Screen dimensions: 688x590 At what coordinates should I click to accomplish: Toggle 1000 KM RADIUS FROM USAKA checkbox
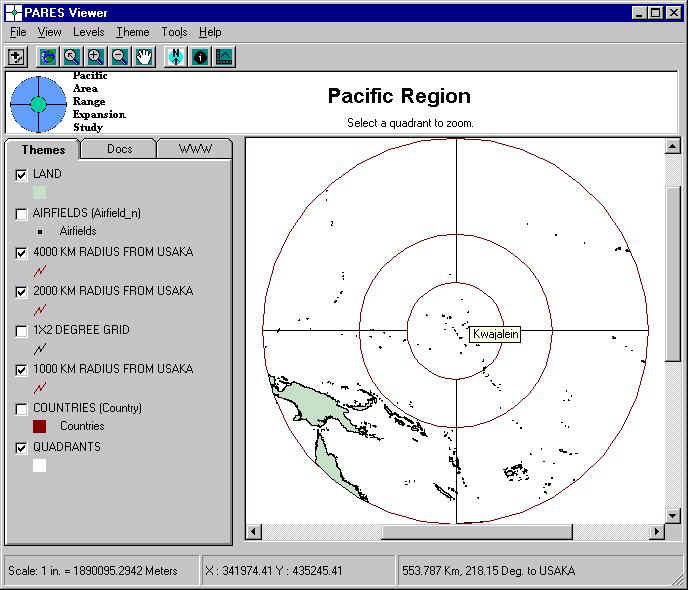21,370
